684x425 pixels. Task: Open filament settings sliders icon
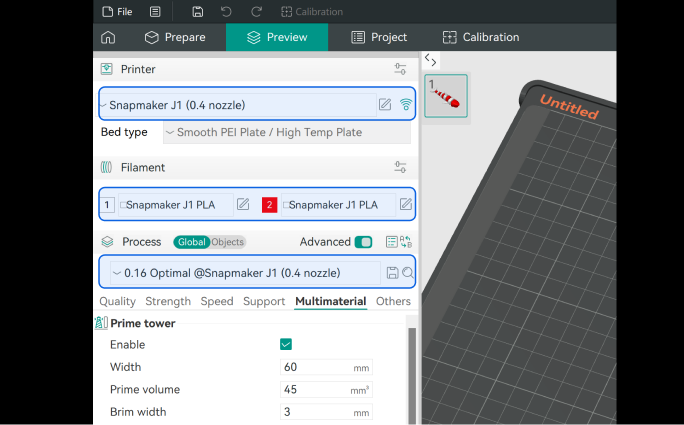click(400, 167)
